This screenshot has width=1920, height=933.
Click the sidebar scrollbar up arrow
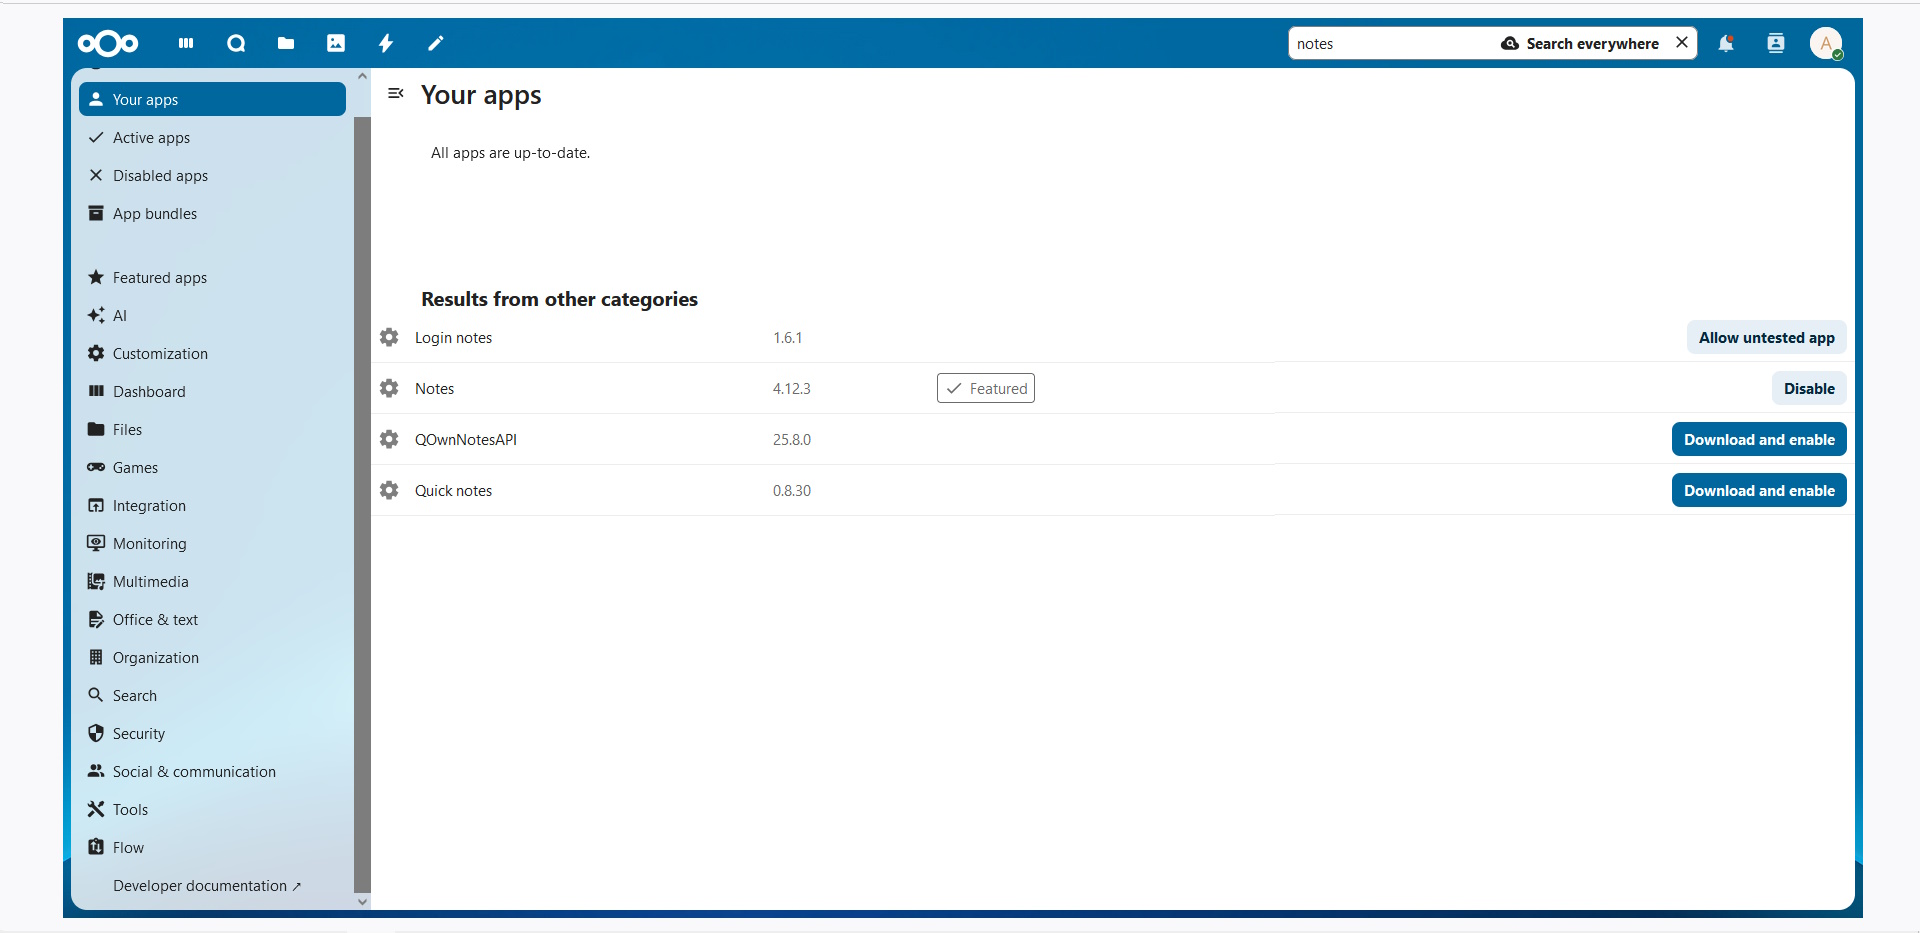tap(362, 76)
